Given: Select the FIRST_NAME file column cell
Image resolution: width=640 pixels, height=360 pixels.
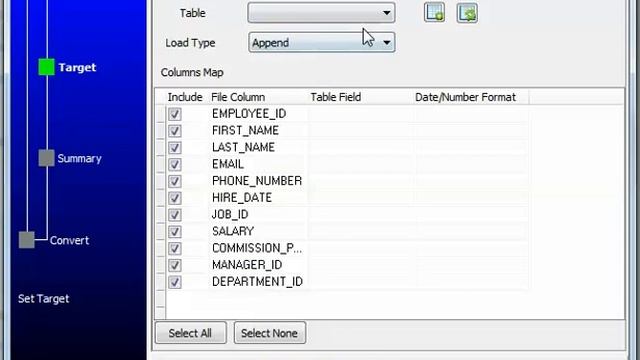Looking at the screenshot, I should point(258,131).
